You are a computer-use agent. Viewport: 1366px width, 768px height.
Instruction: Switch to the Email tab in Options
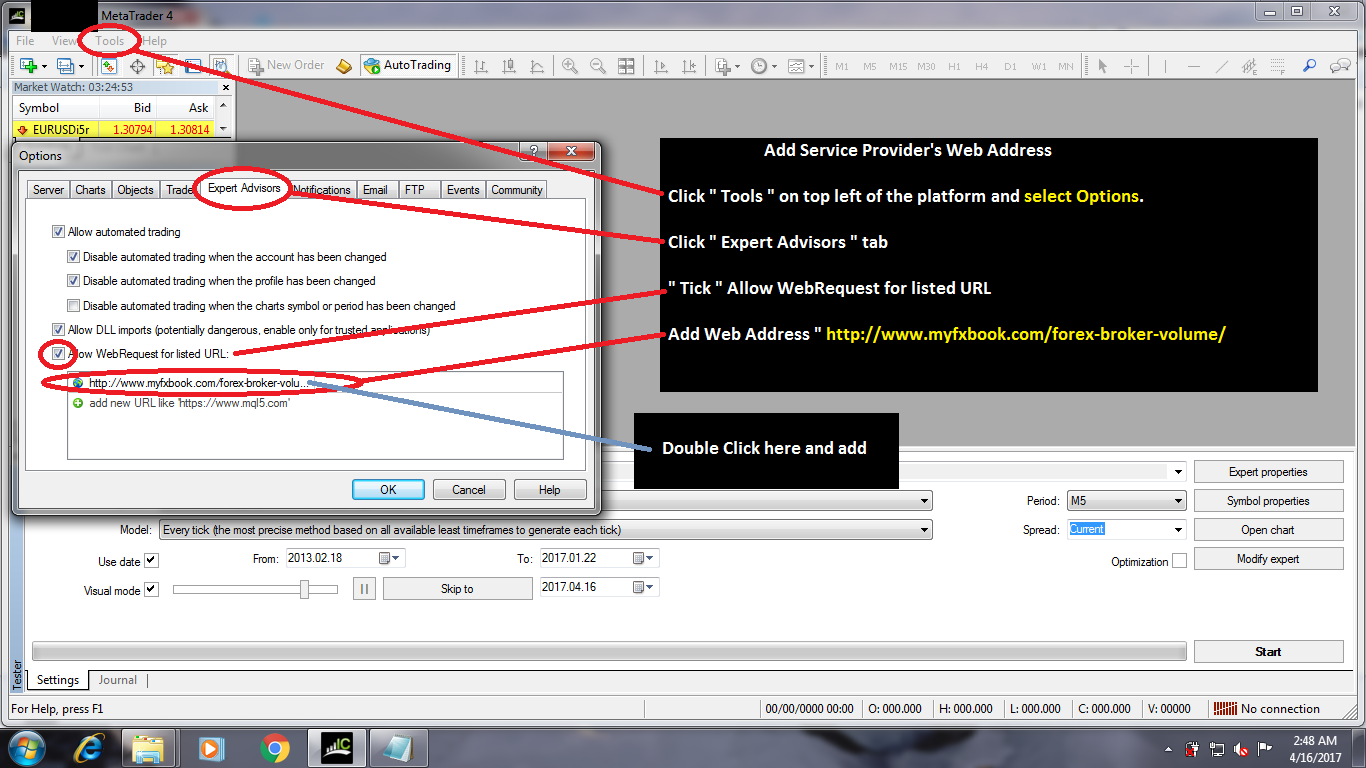(375, 190)
